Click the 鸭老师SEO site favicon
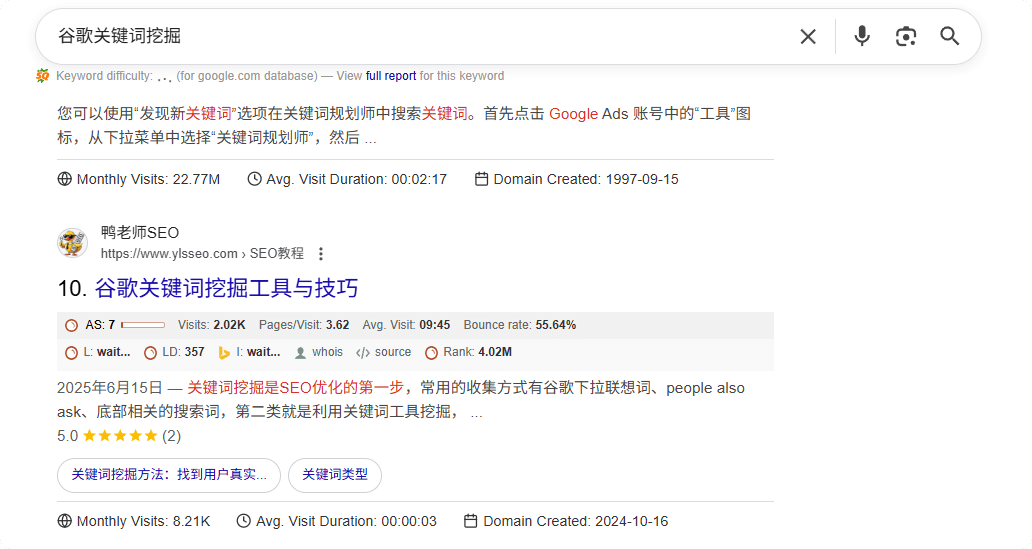Image resolution: width=1032 pixels, height=549 pixels. click(72, 243)
